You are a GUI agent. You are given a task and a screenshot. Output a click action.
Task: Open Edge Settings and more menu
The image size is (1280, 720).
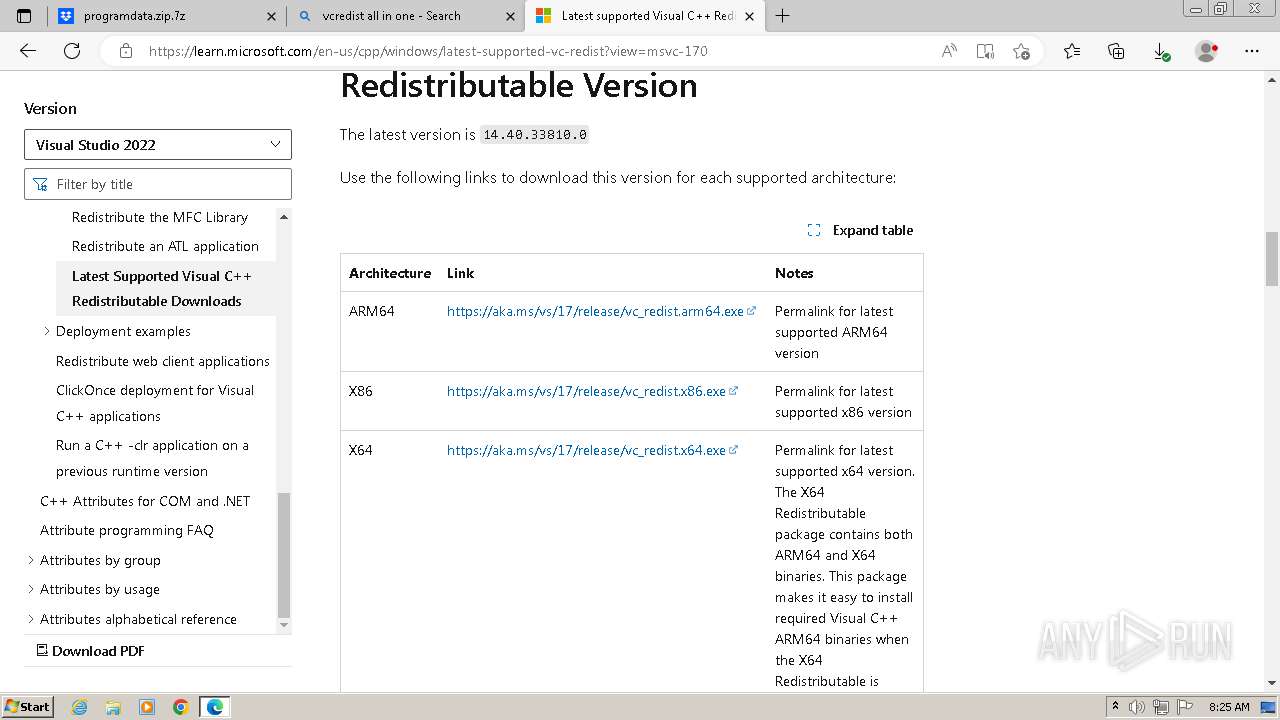tap(1252, 51)
